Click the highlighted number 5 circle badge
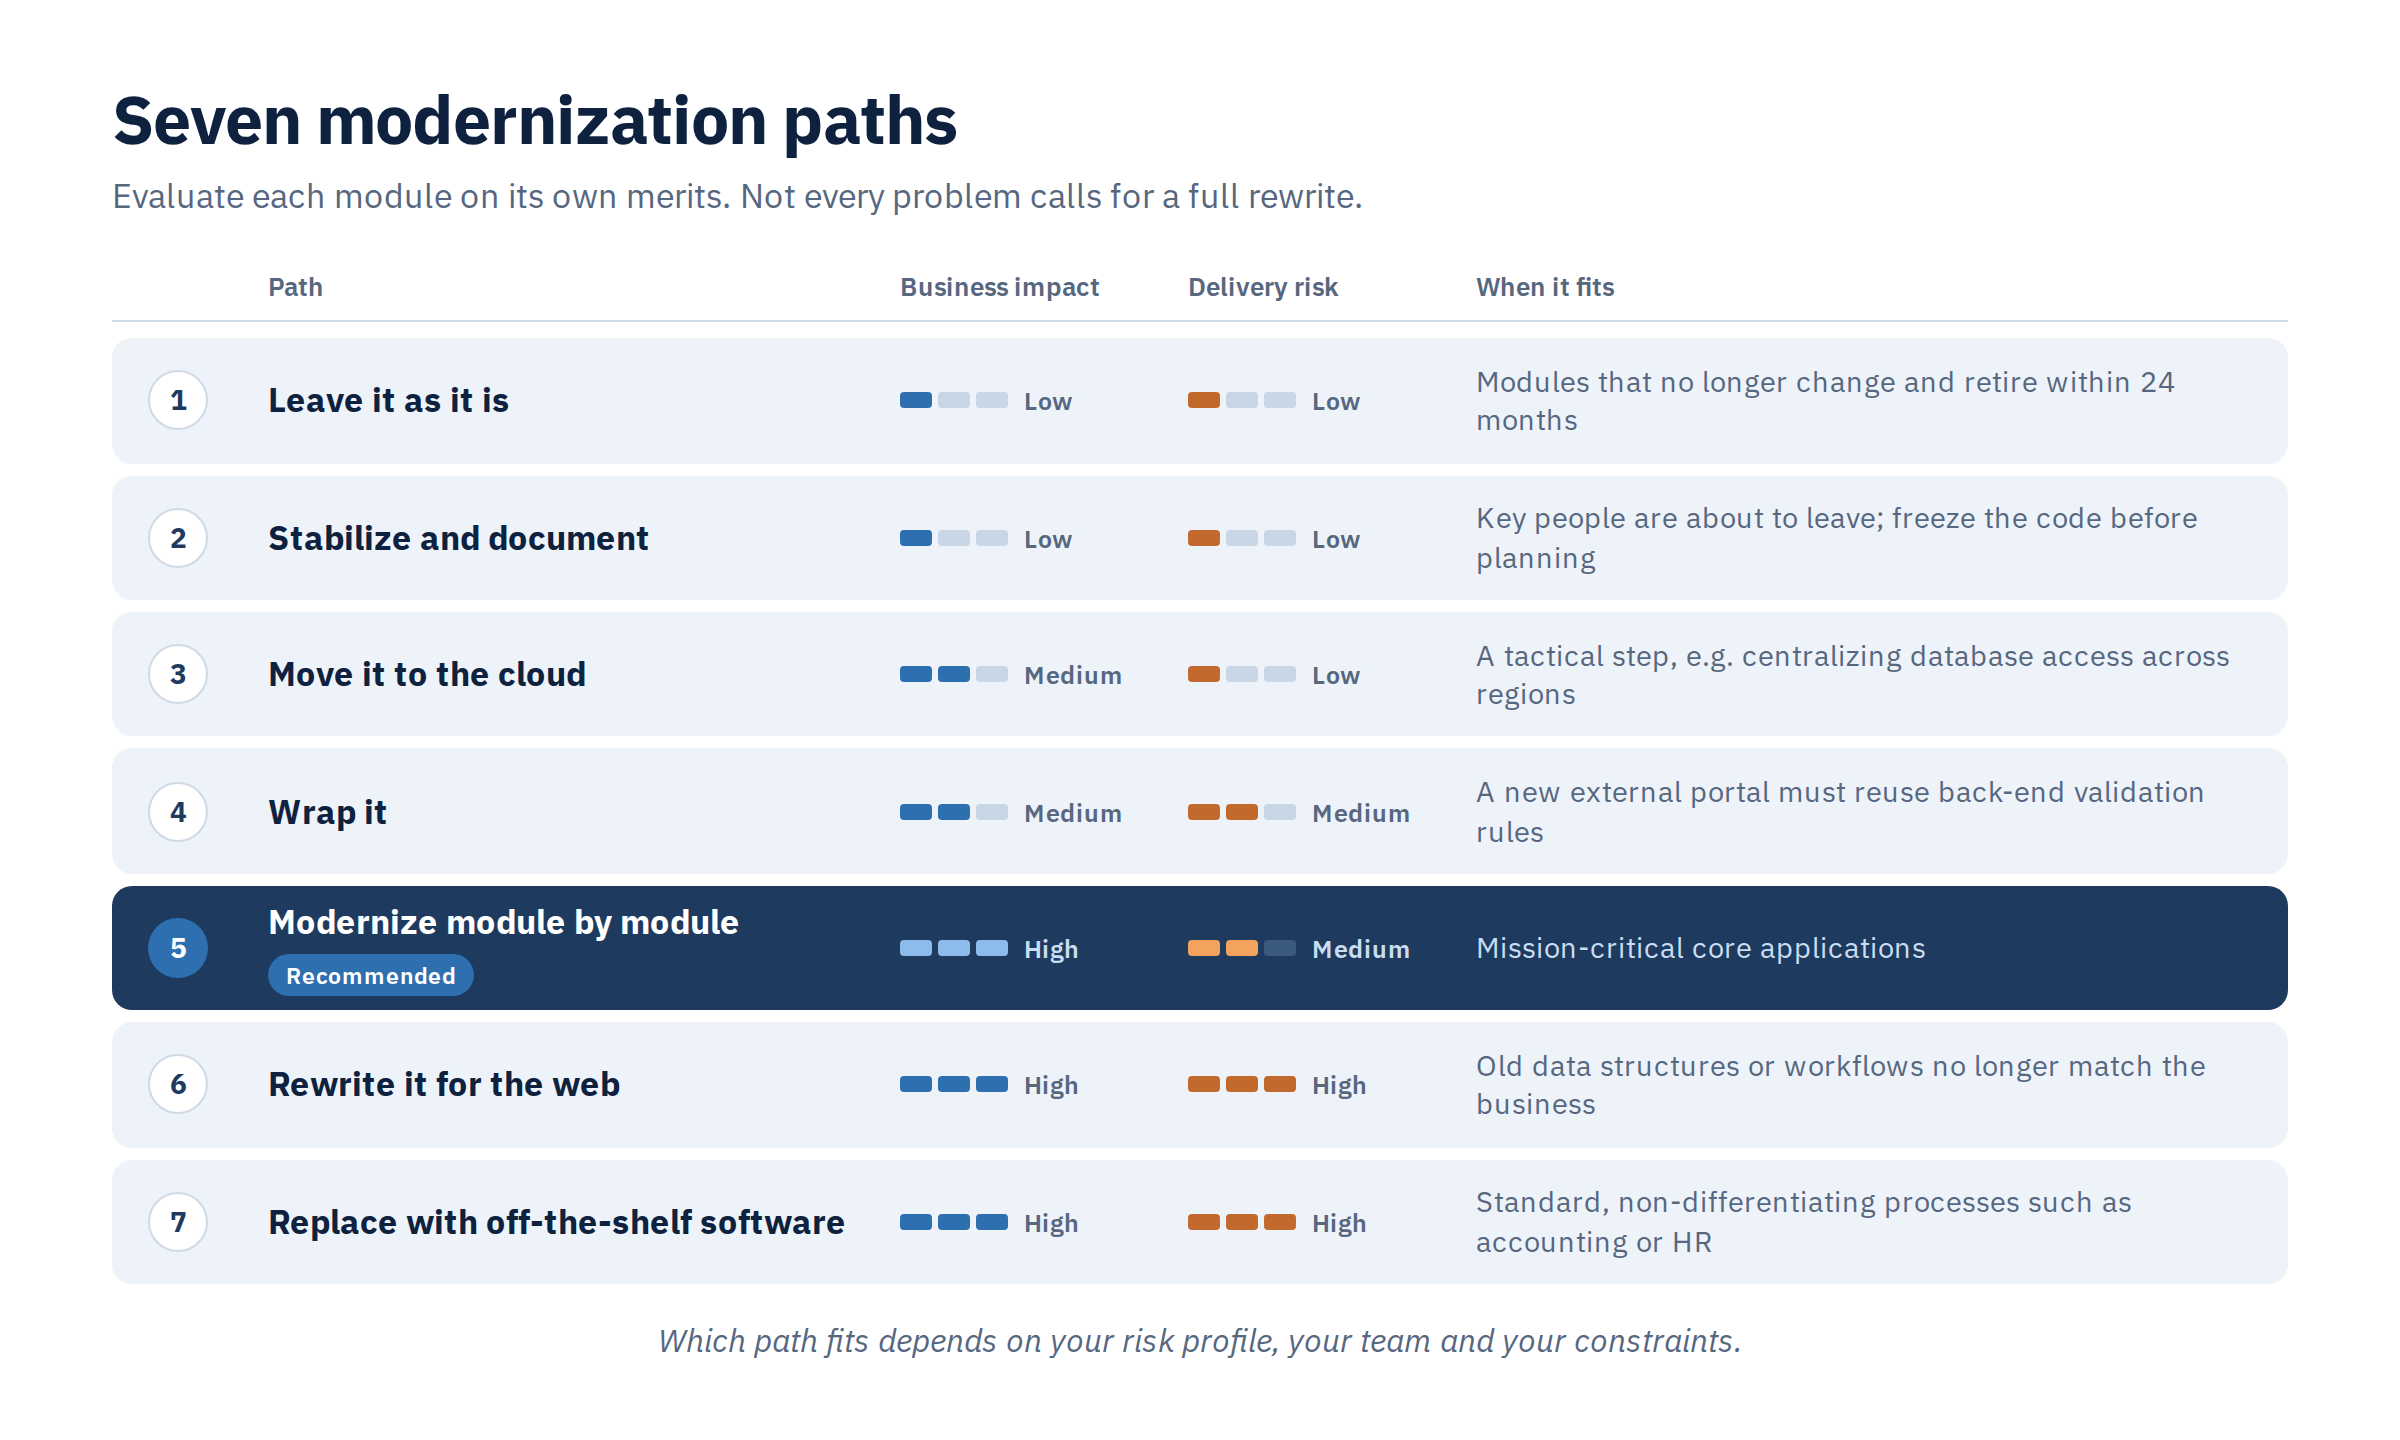This screenshot has height=1440, width=2400. (178, 948)
